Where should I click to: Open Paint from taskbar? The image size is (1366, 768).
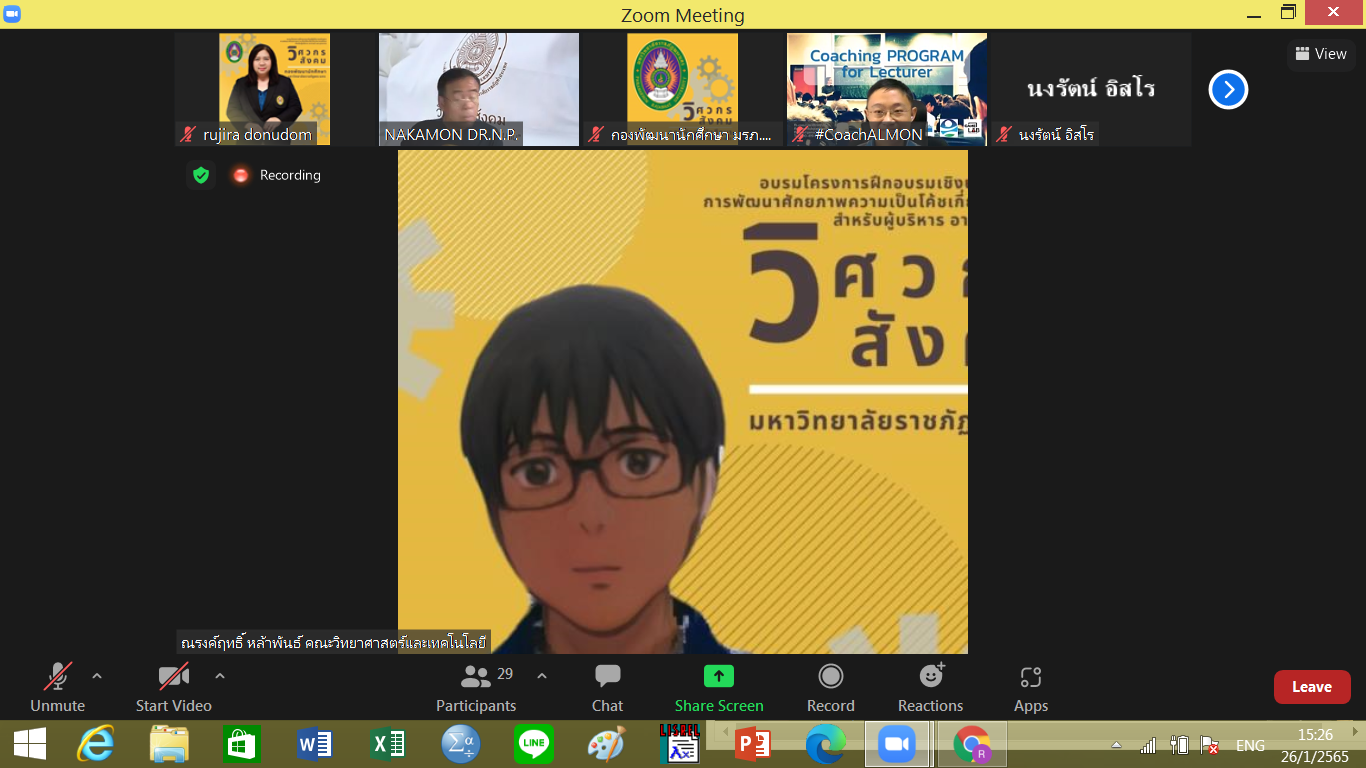coord(606,745)
